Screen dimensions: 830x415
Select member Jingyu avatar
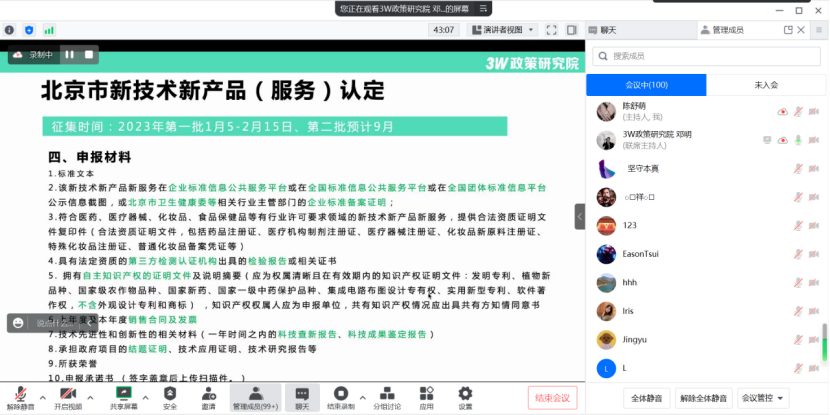606,340
